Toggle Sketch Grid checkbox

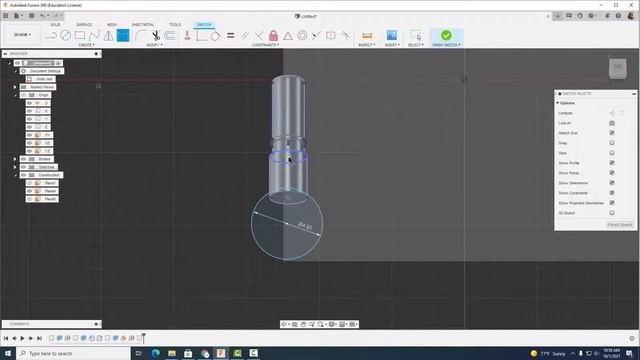pos(612,133)
